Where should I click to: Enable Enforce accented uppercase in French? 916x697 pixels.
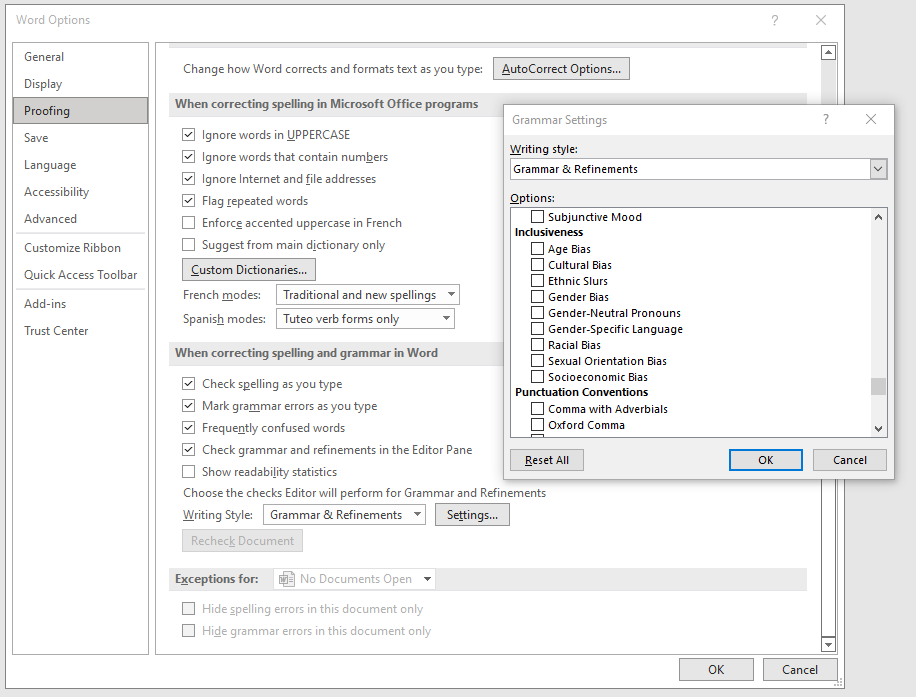pos(188,223)
